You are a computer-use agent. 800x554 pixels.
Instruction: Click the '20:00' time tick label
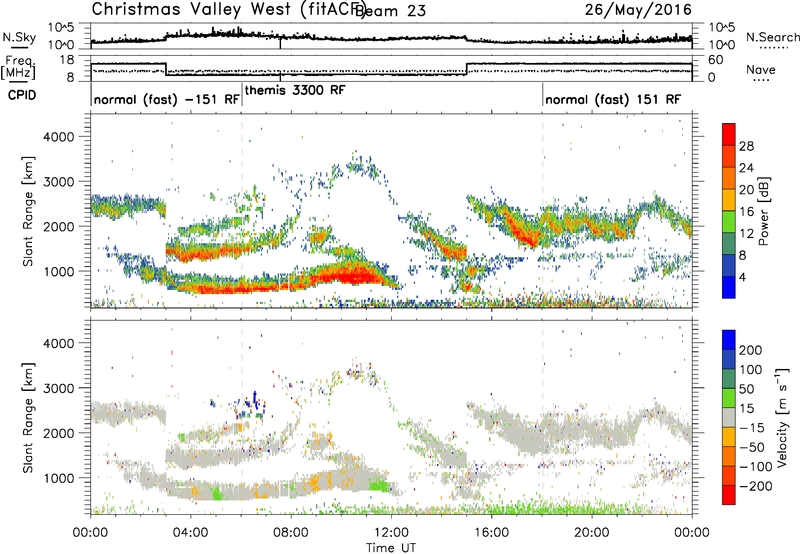pyautogui.click(x=591, y=533)
